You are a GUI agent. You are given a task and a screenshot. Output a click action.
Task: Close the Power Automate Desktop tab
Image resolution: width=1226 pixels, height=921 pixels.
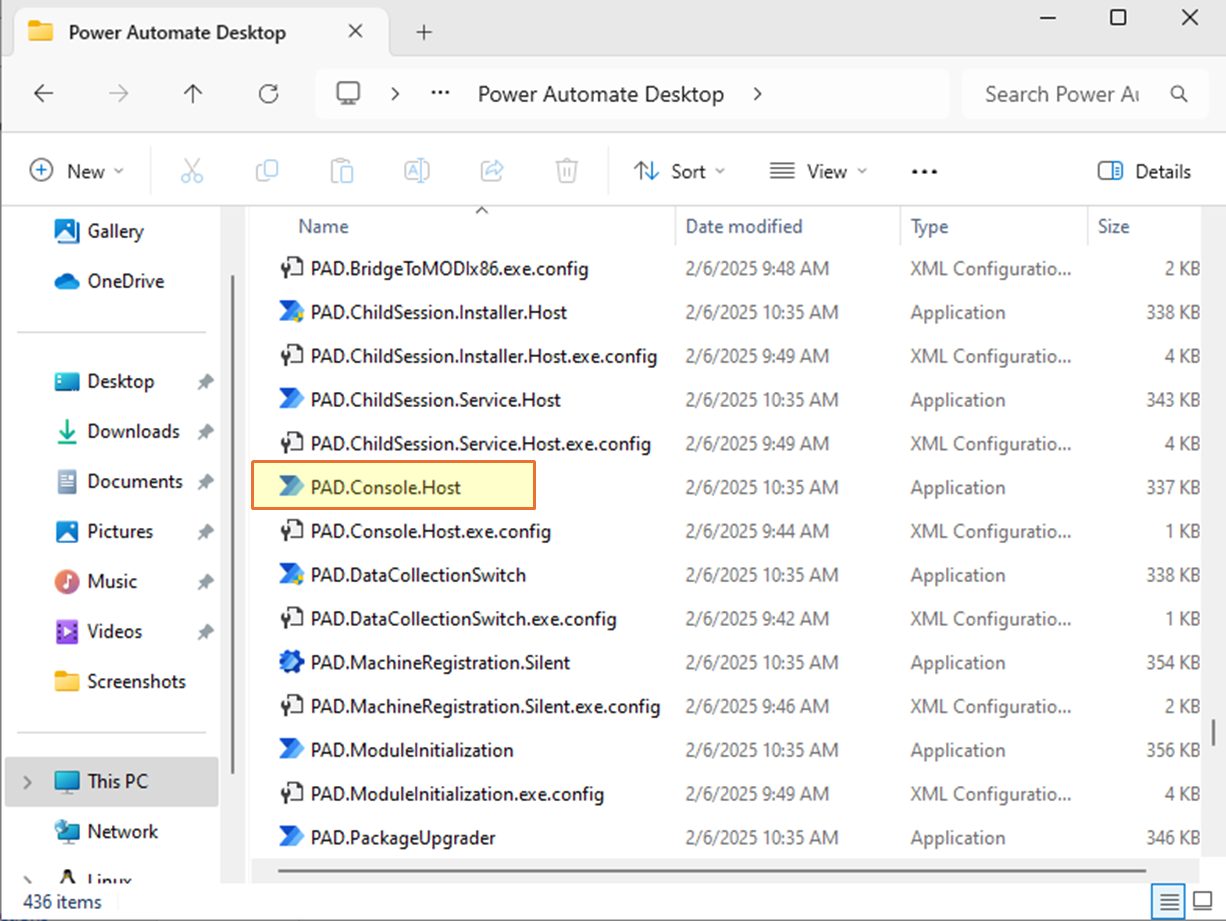tap(355, 32)
